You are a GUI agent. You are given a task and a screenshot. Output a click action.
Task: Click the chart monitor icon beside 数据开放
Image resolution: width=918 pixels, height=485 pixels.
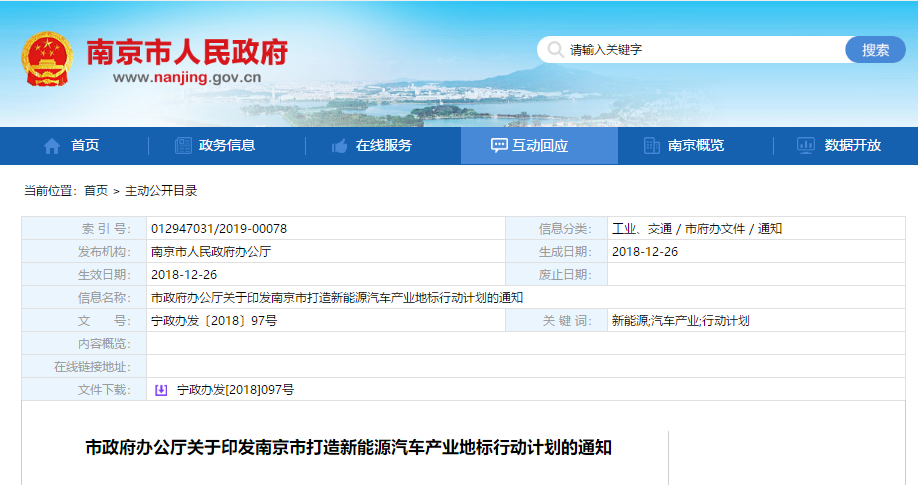806,145
